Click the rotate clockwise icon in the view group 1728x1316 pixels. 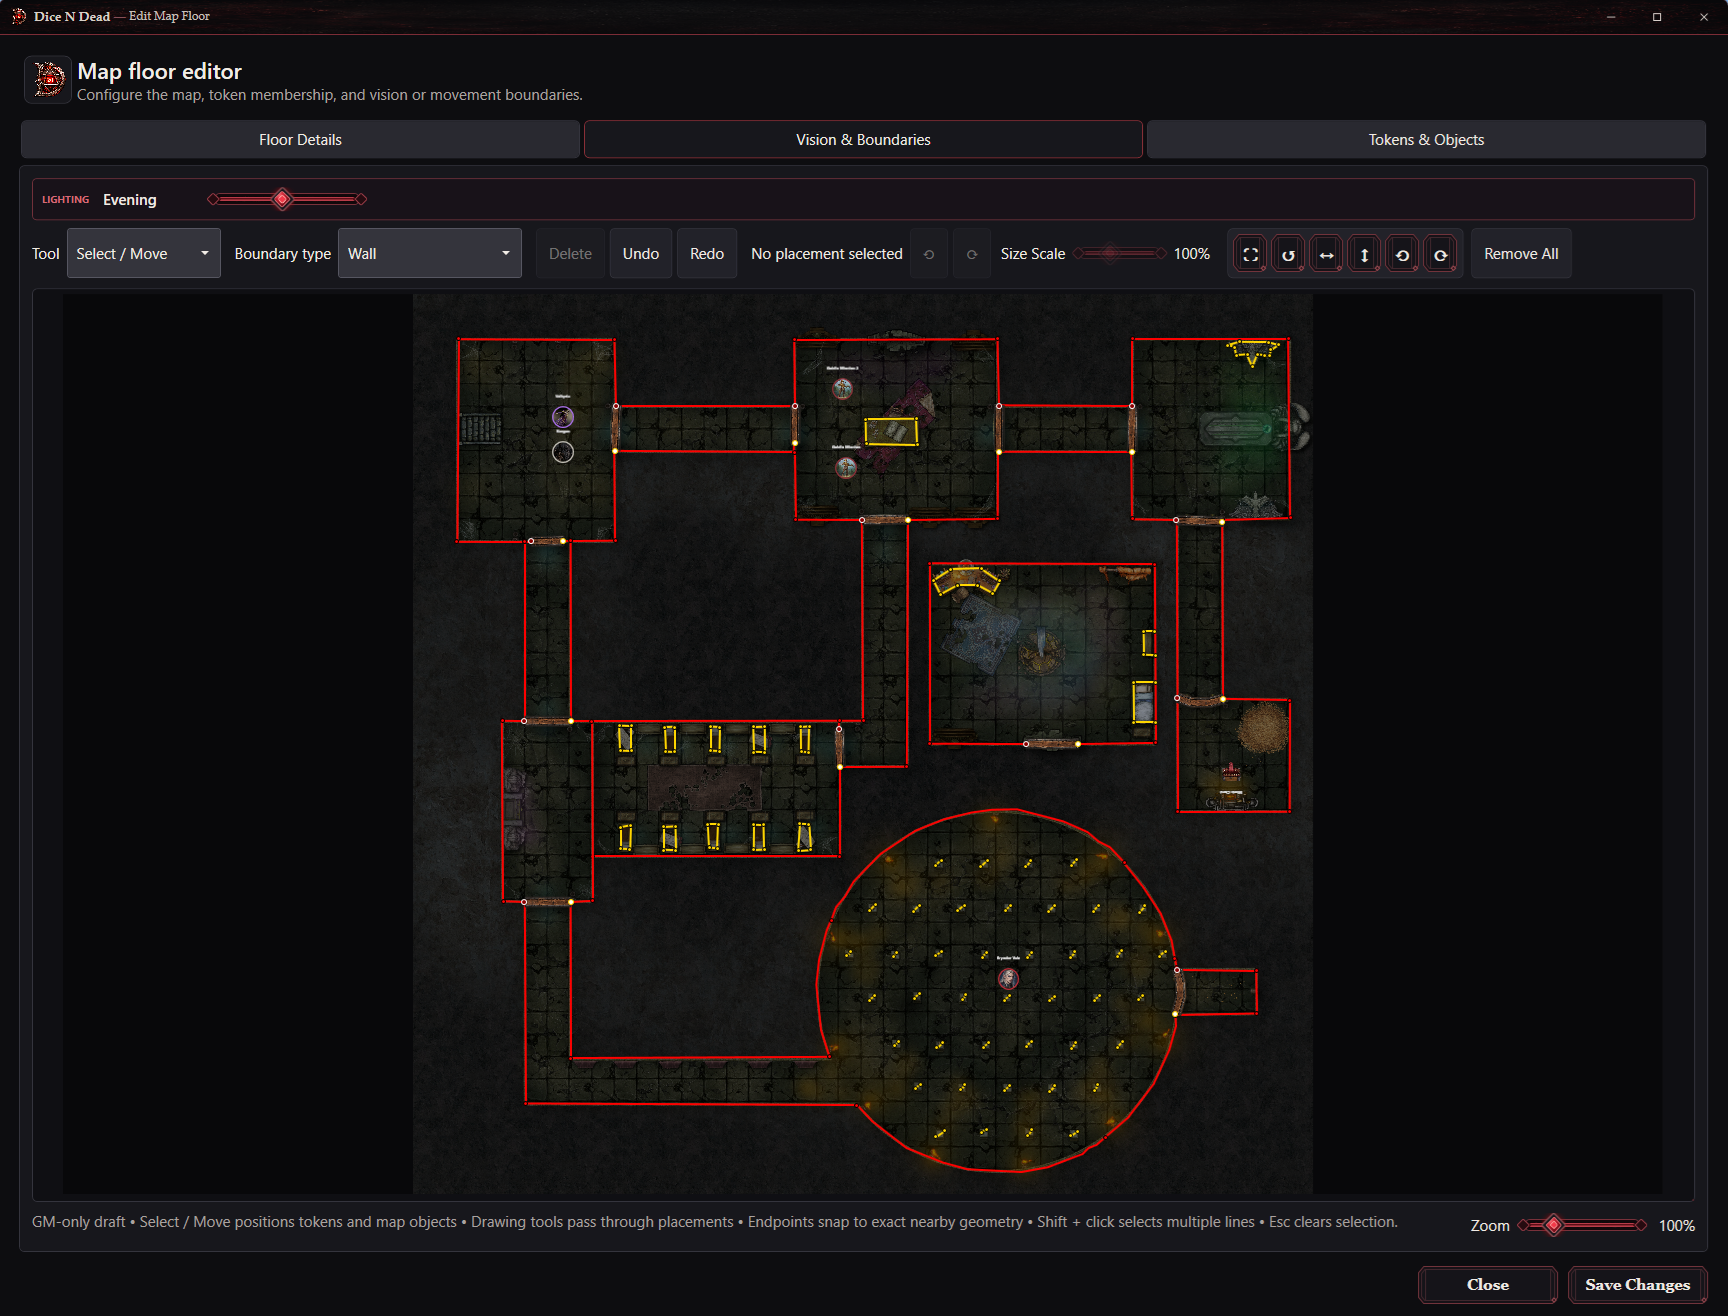[x=1440, y=254]
